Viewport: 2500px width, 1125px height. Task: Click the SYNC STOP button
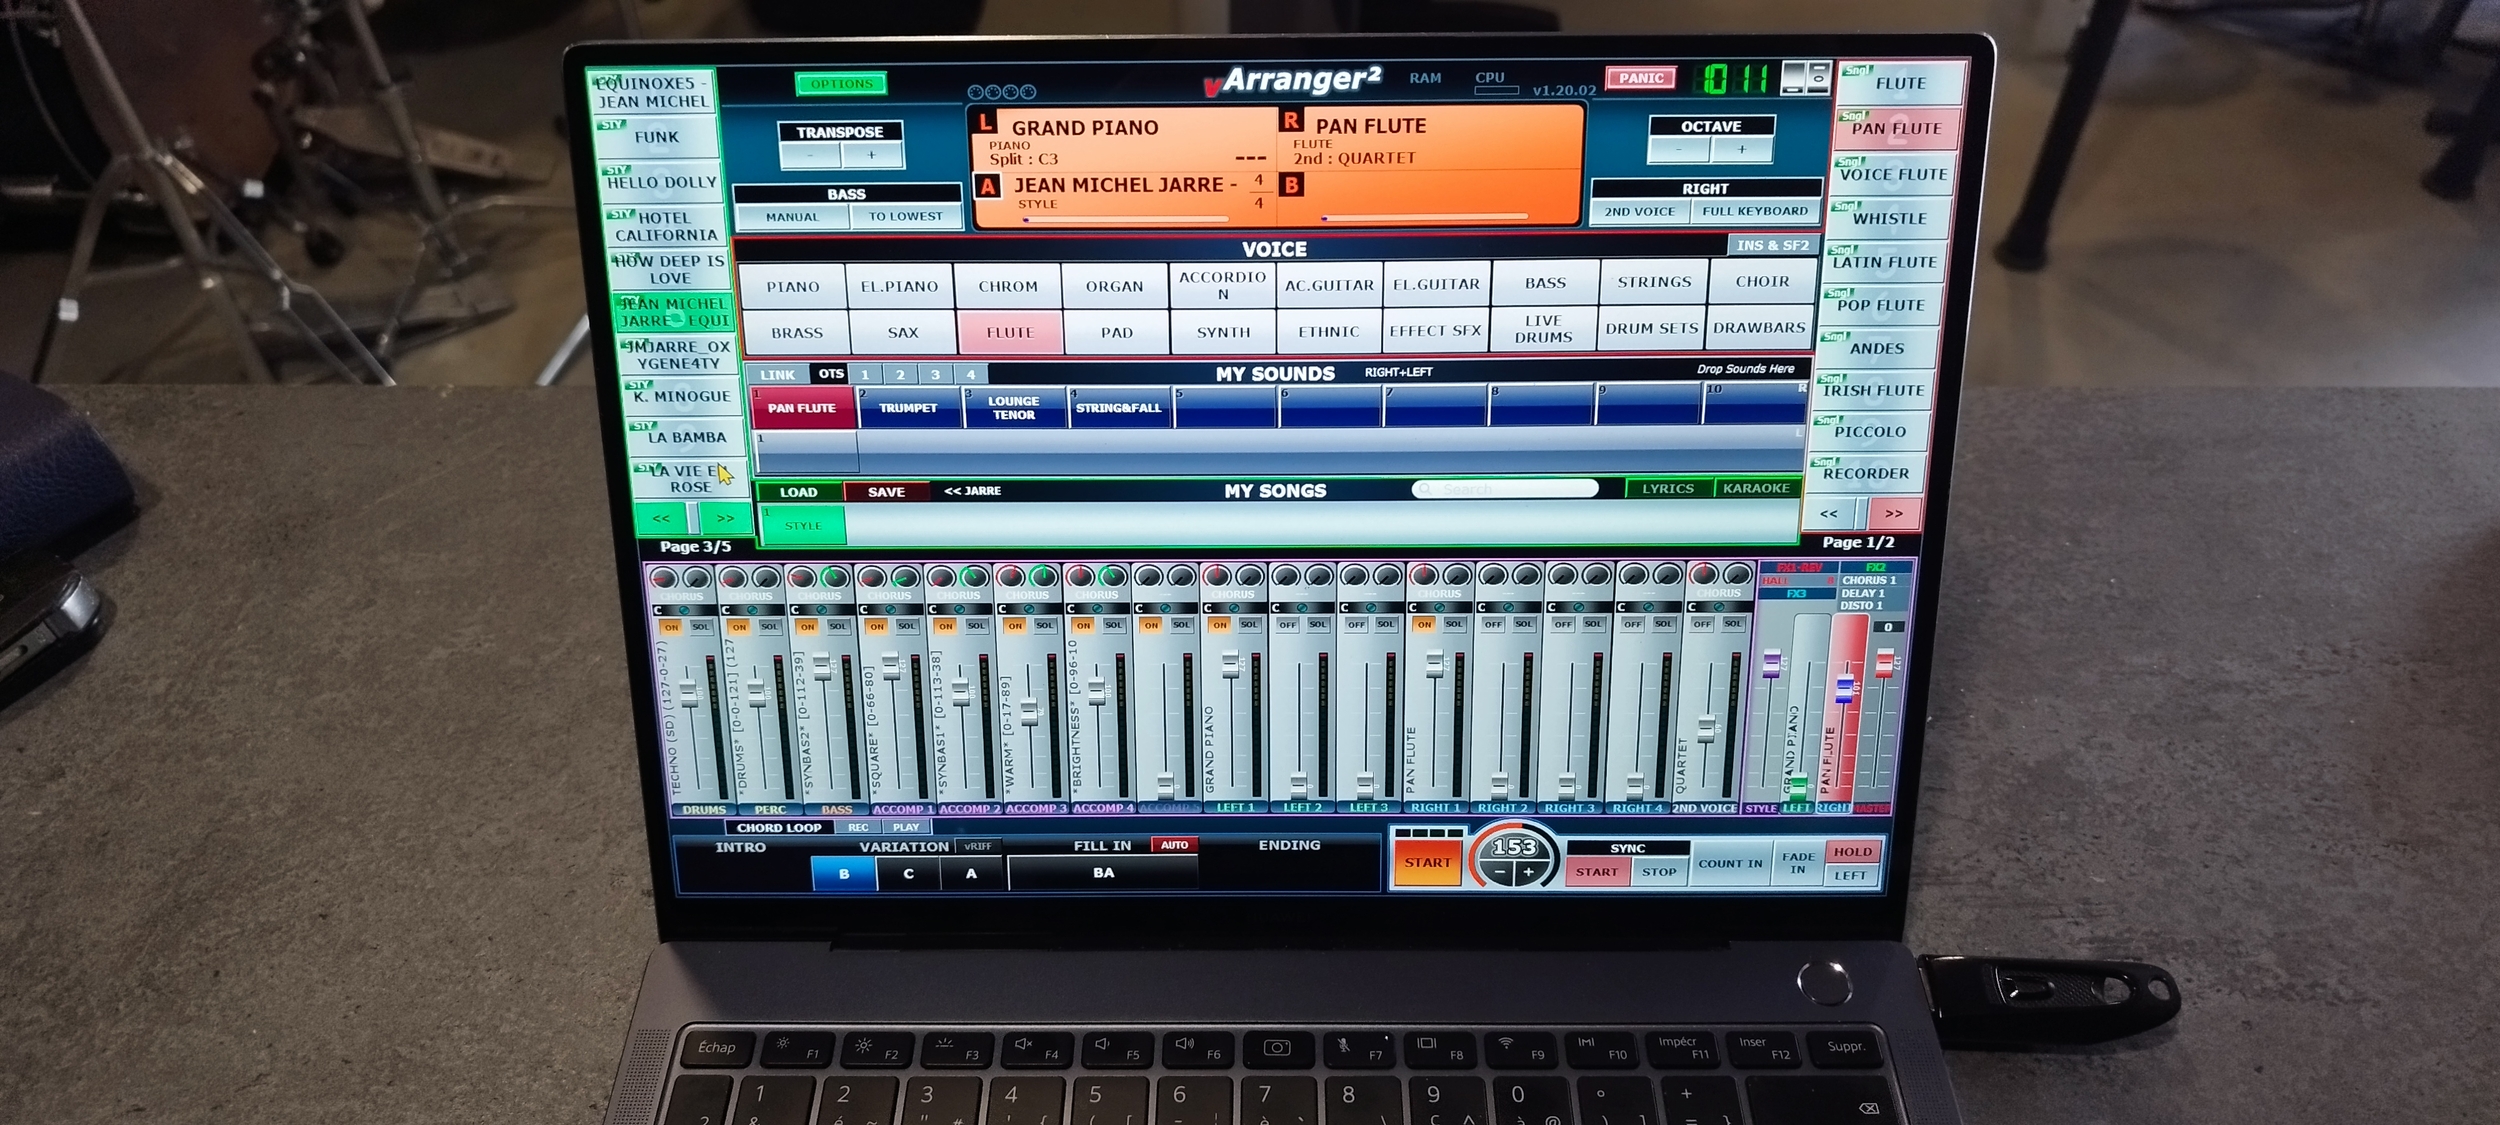tap(1658, 872)
